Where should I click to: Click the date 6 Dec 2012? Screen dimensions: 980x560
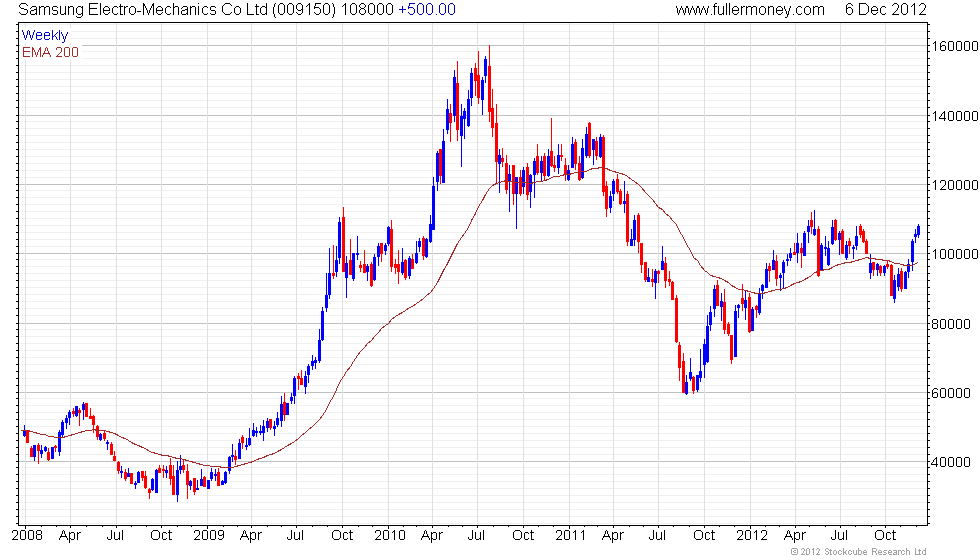(x=886, y=9)
